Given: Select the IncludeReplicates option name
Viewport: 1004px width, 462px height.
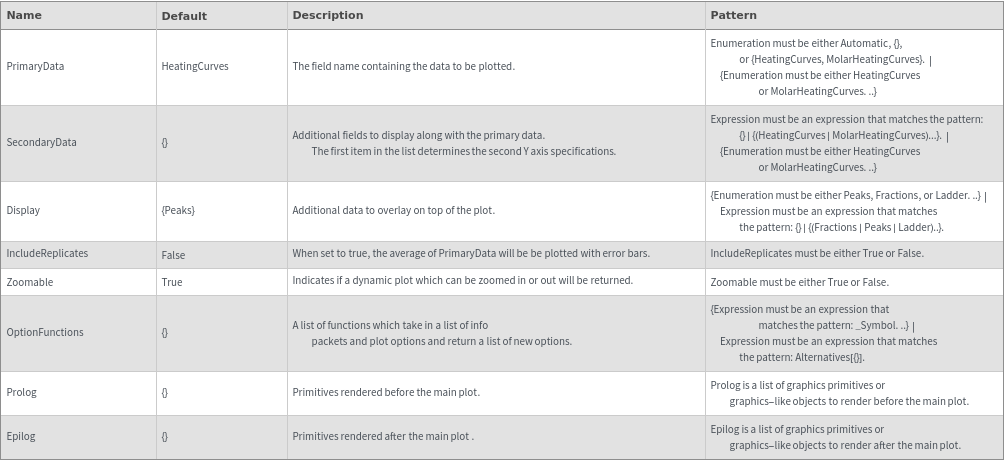Looking at the screenshot, I should click(47, 254).
